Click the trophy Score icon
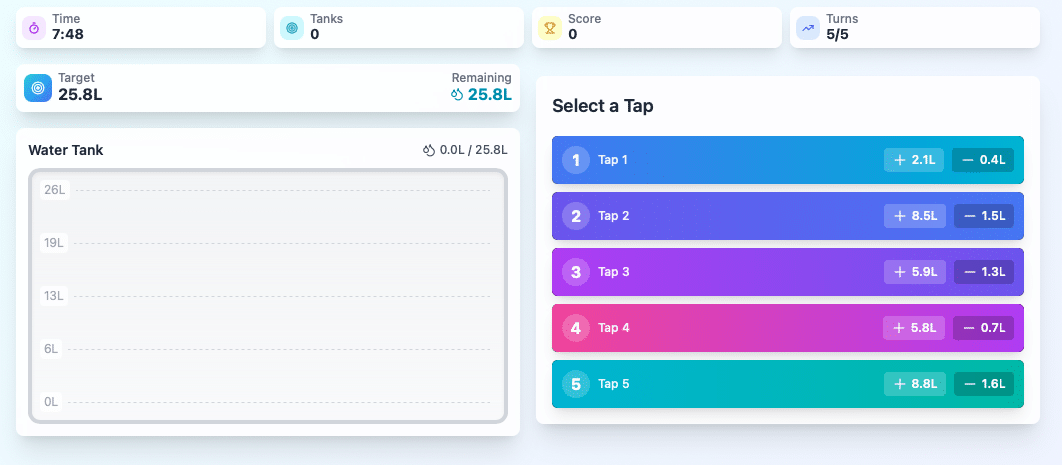This screenshot has width=1062, height=465. tap(549, 28)
